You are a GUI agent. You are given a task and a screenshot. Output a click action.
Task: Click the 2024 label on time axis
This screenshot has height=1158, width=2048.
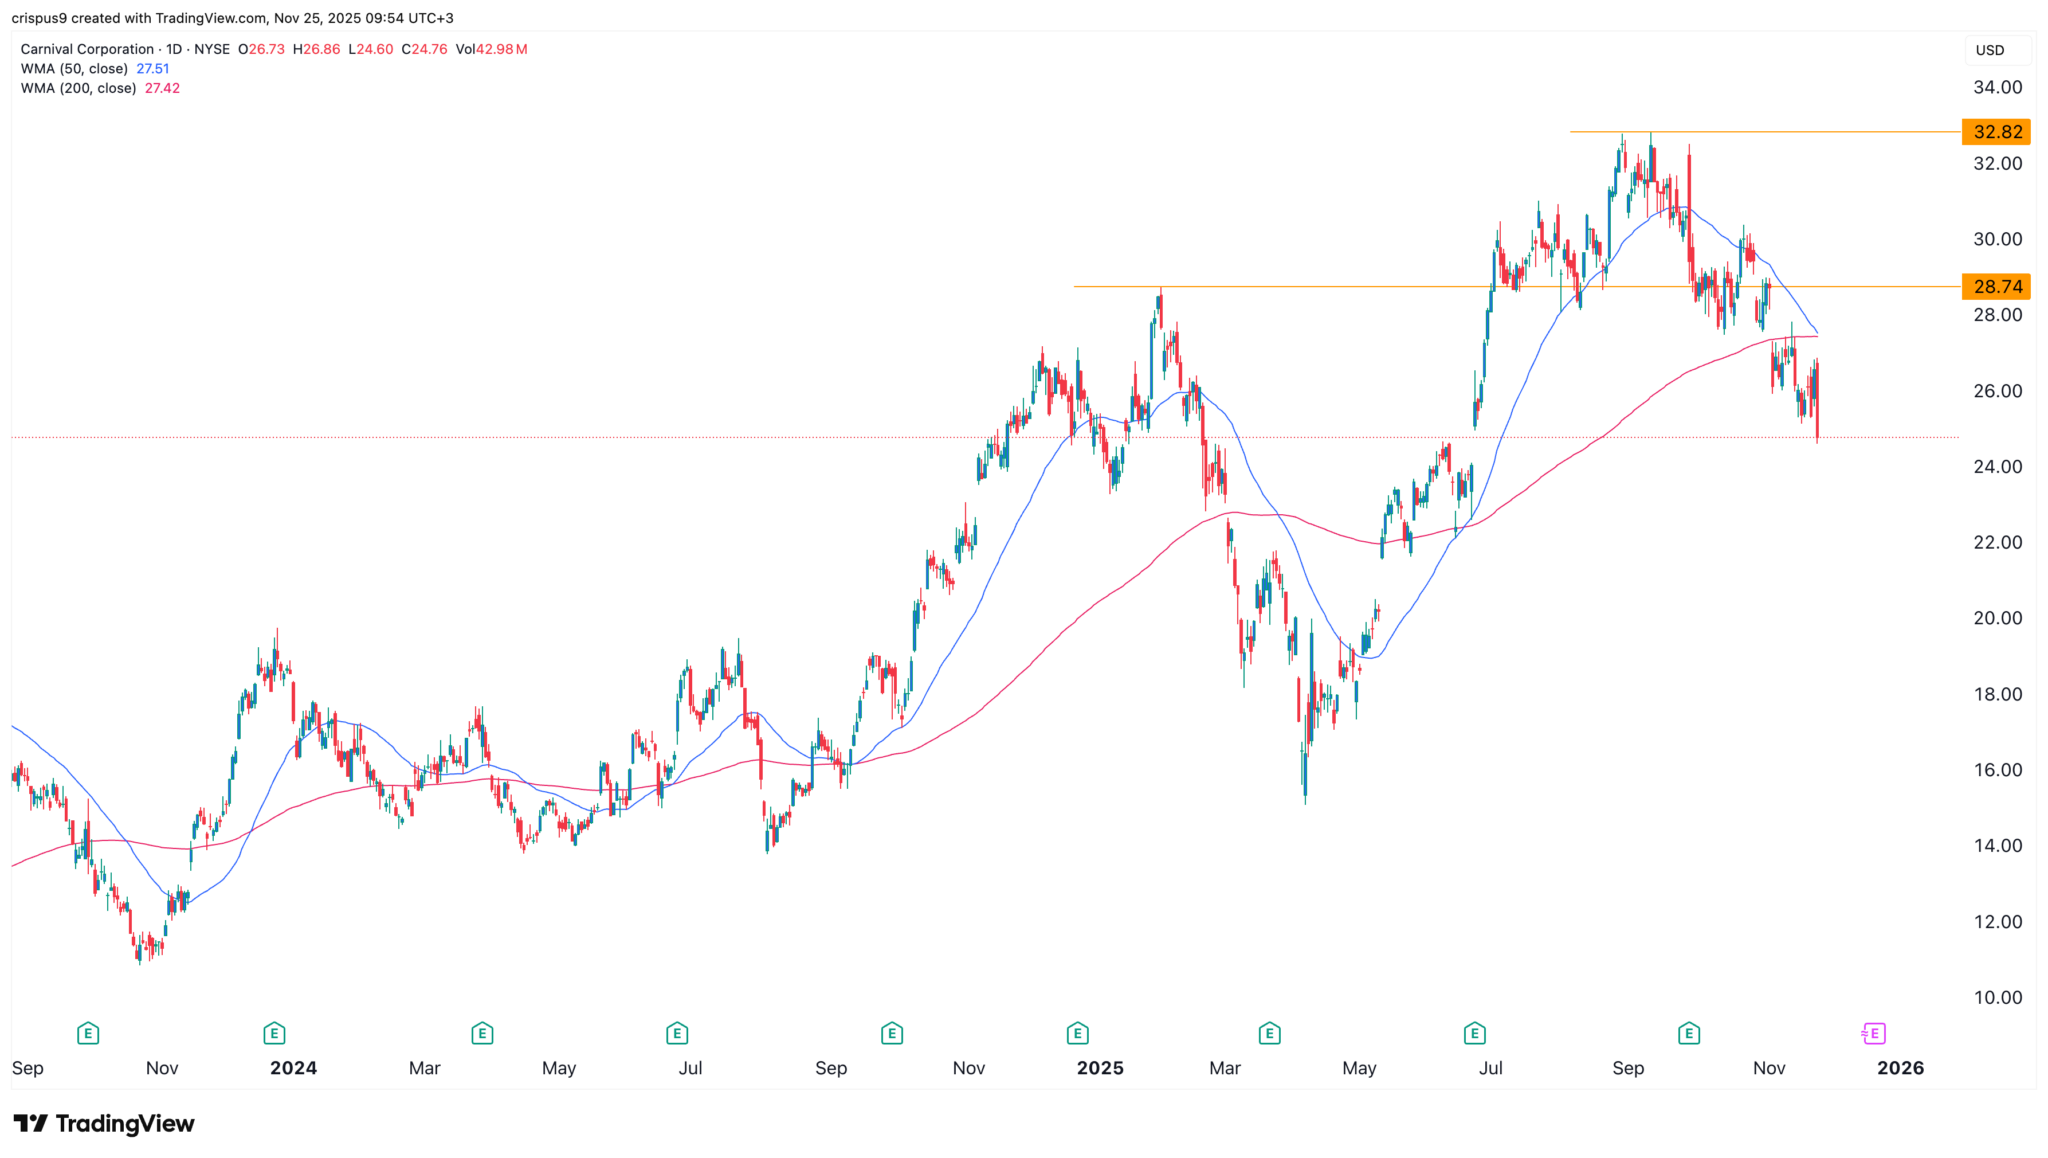pos(293,1068)
